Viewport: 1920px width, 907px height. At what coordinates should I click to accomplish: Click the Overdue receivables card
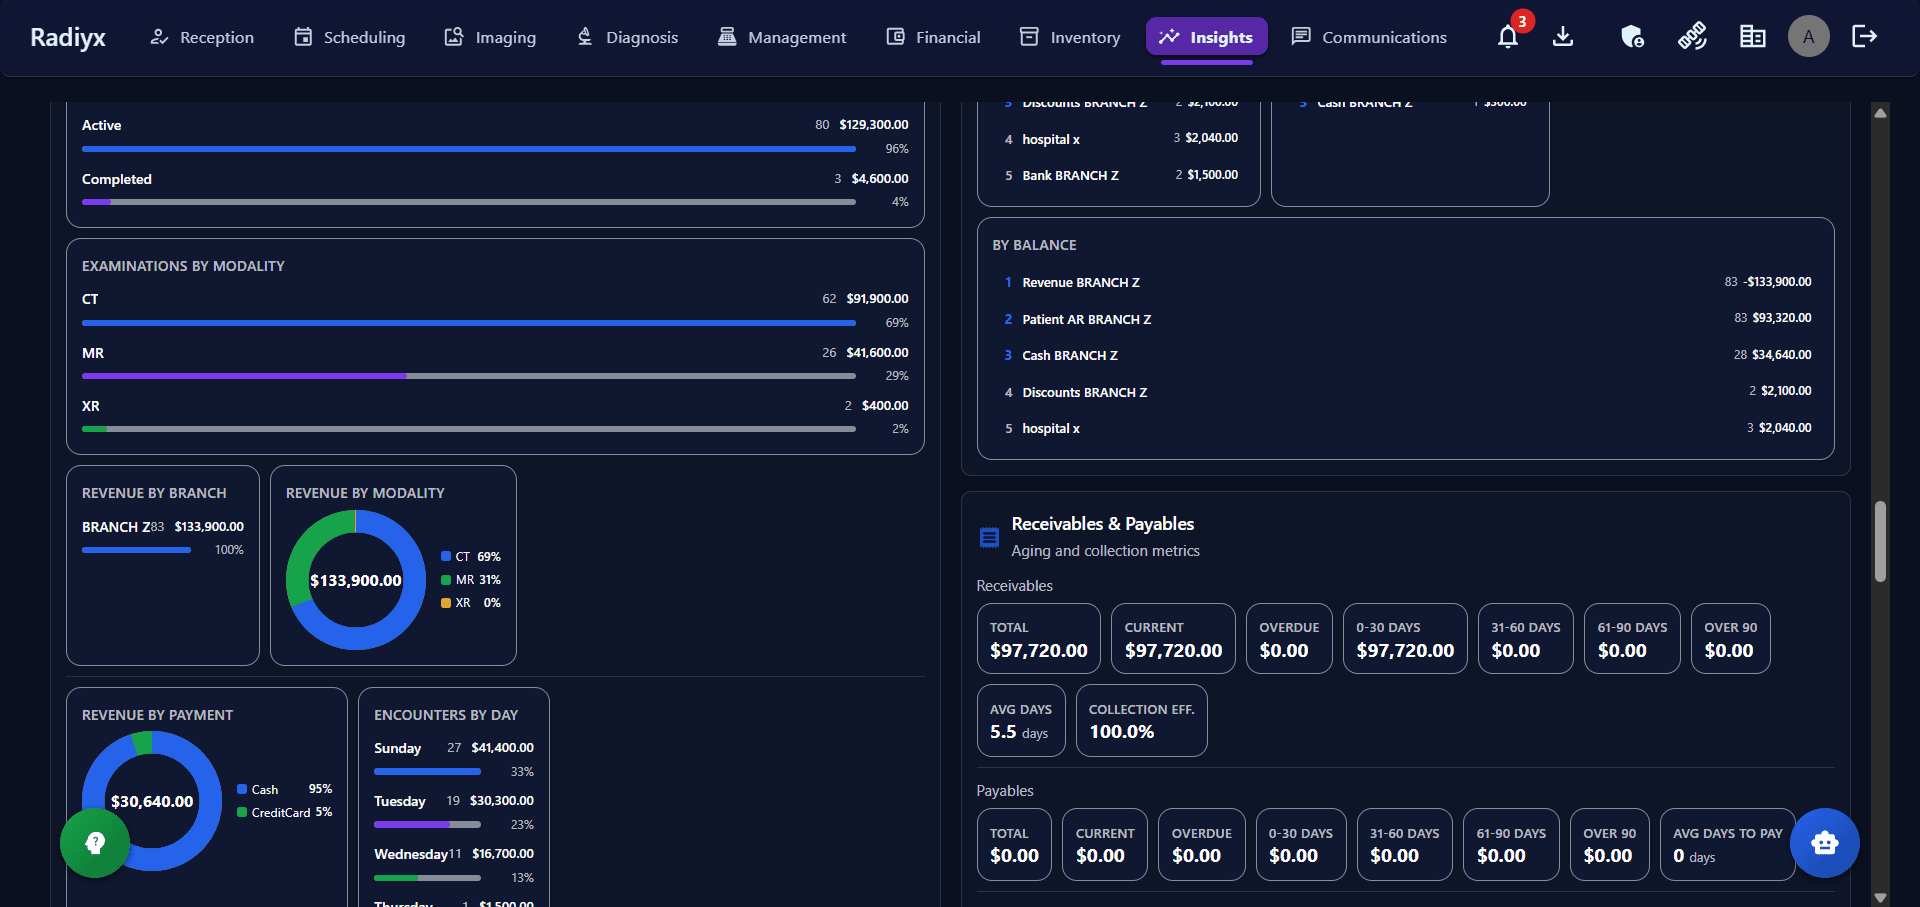(1289, 639)
